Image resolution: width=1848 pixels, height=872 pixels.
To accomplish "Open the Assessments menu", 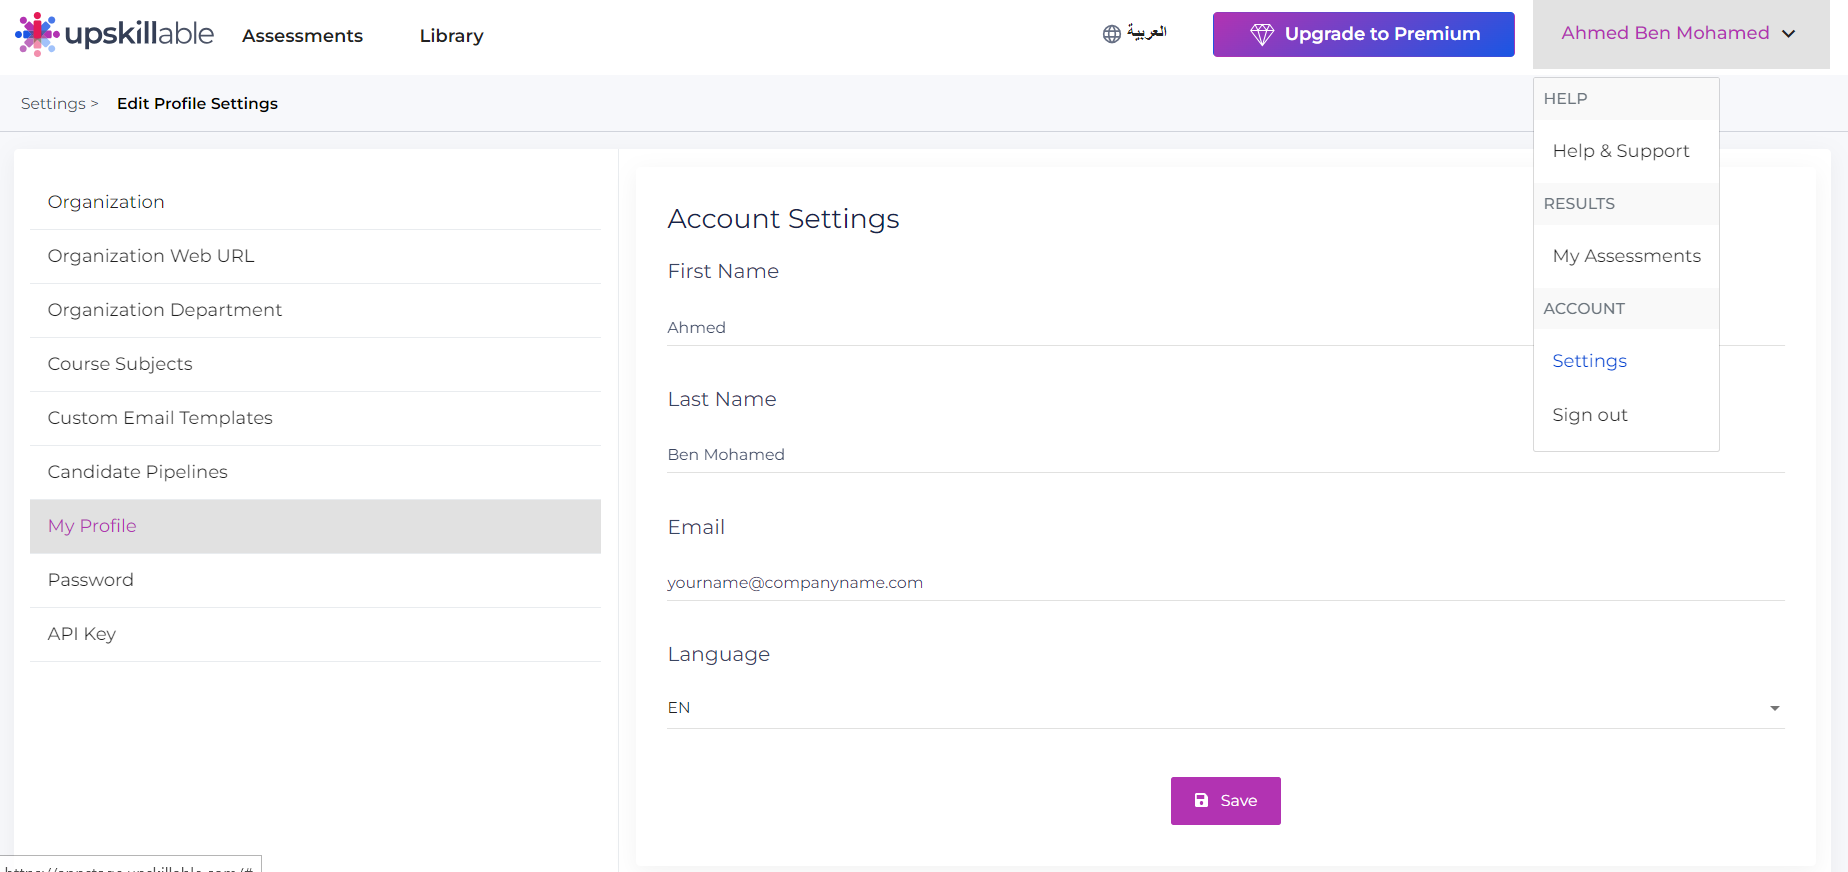I will click(x=302, y=36).
